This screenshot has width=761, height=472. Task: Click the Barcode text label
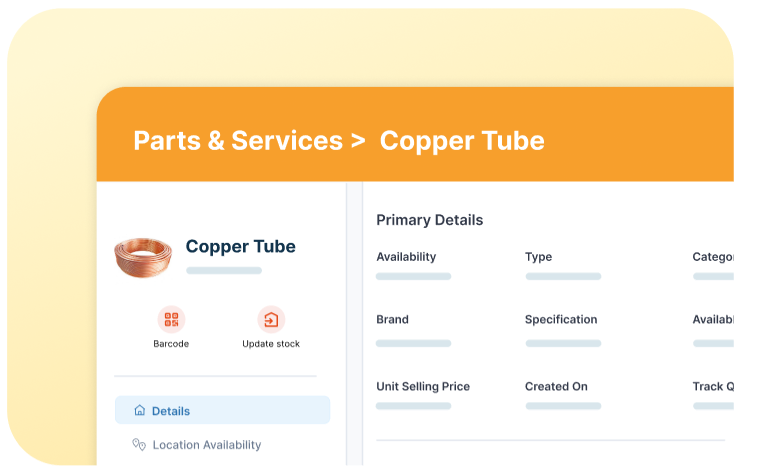coord(171,343)
